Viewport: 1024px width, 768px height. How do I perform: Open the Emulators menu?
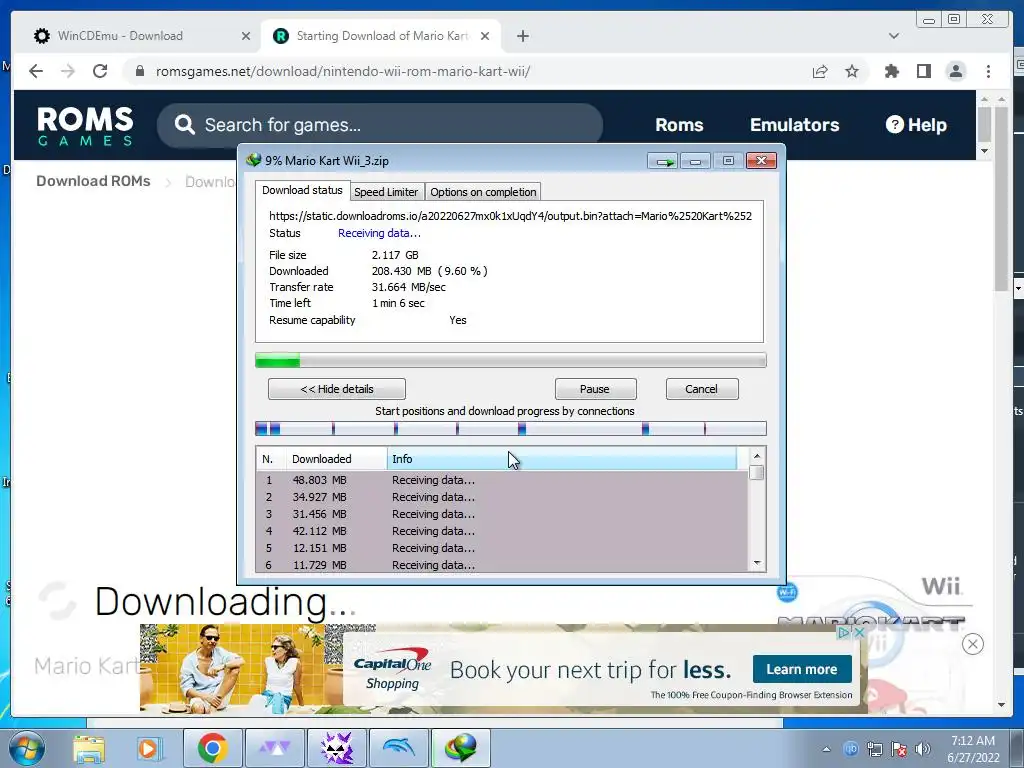(794, 125)
